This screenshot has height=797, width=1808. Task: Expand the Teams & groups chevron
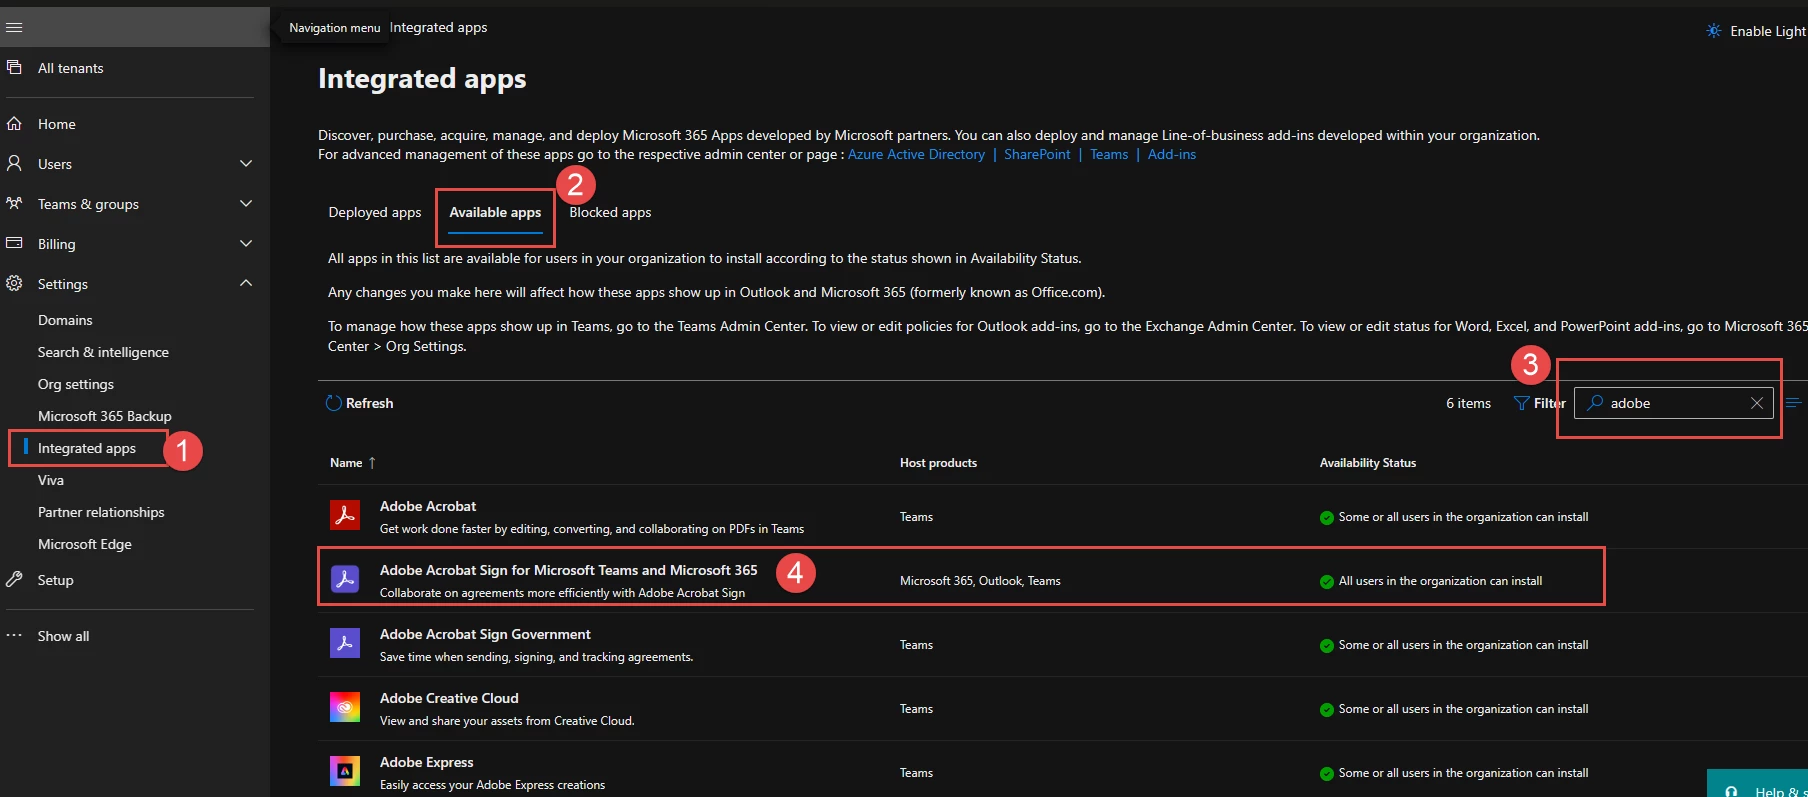click(246, 203)
